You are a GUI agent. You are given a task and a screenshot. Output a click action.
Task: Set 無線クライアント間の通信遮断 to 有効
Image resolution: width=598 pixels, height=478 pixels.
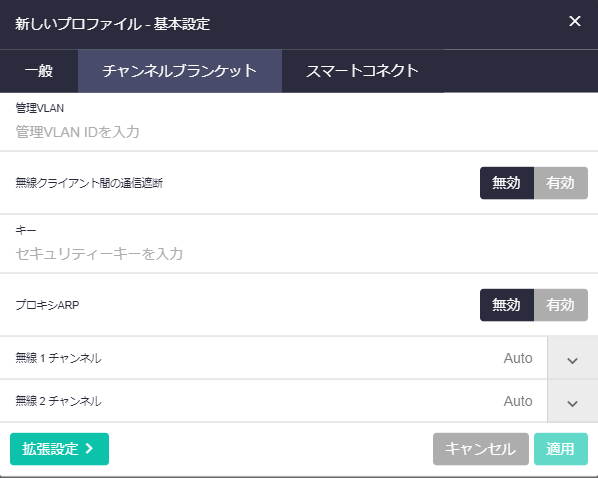561,183
